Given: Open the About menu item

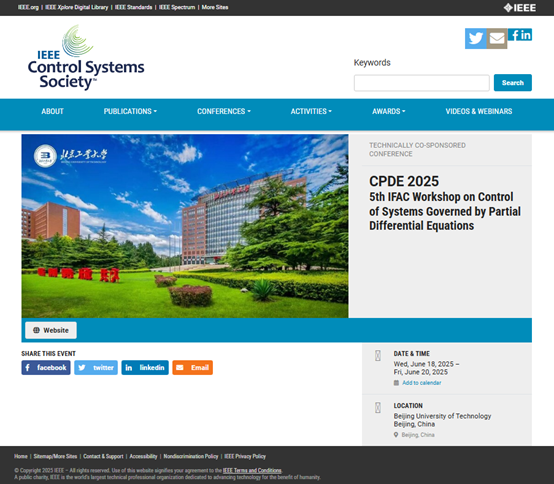Looking at the screenshot, I should point(52,111).
